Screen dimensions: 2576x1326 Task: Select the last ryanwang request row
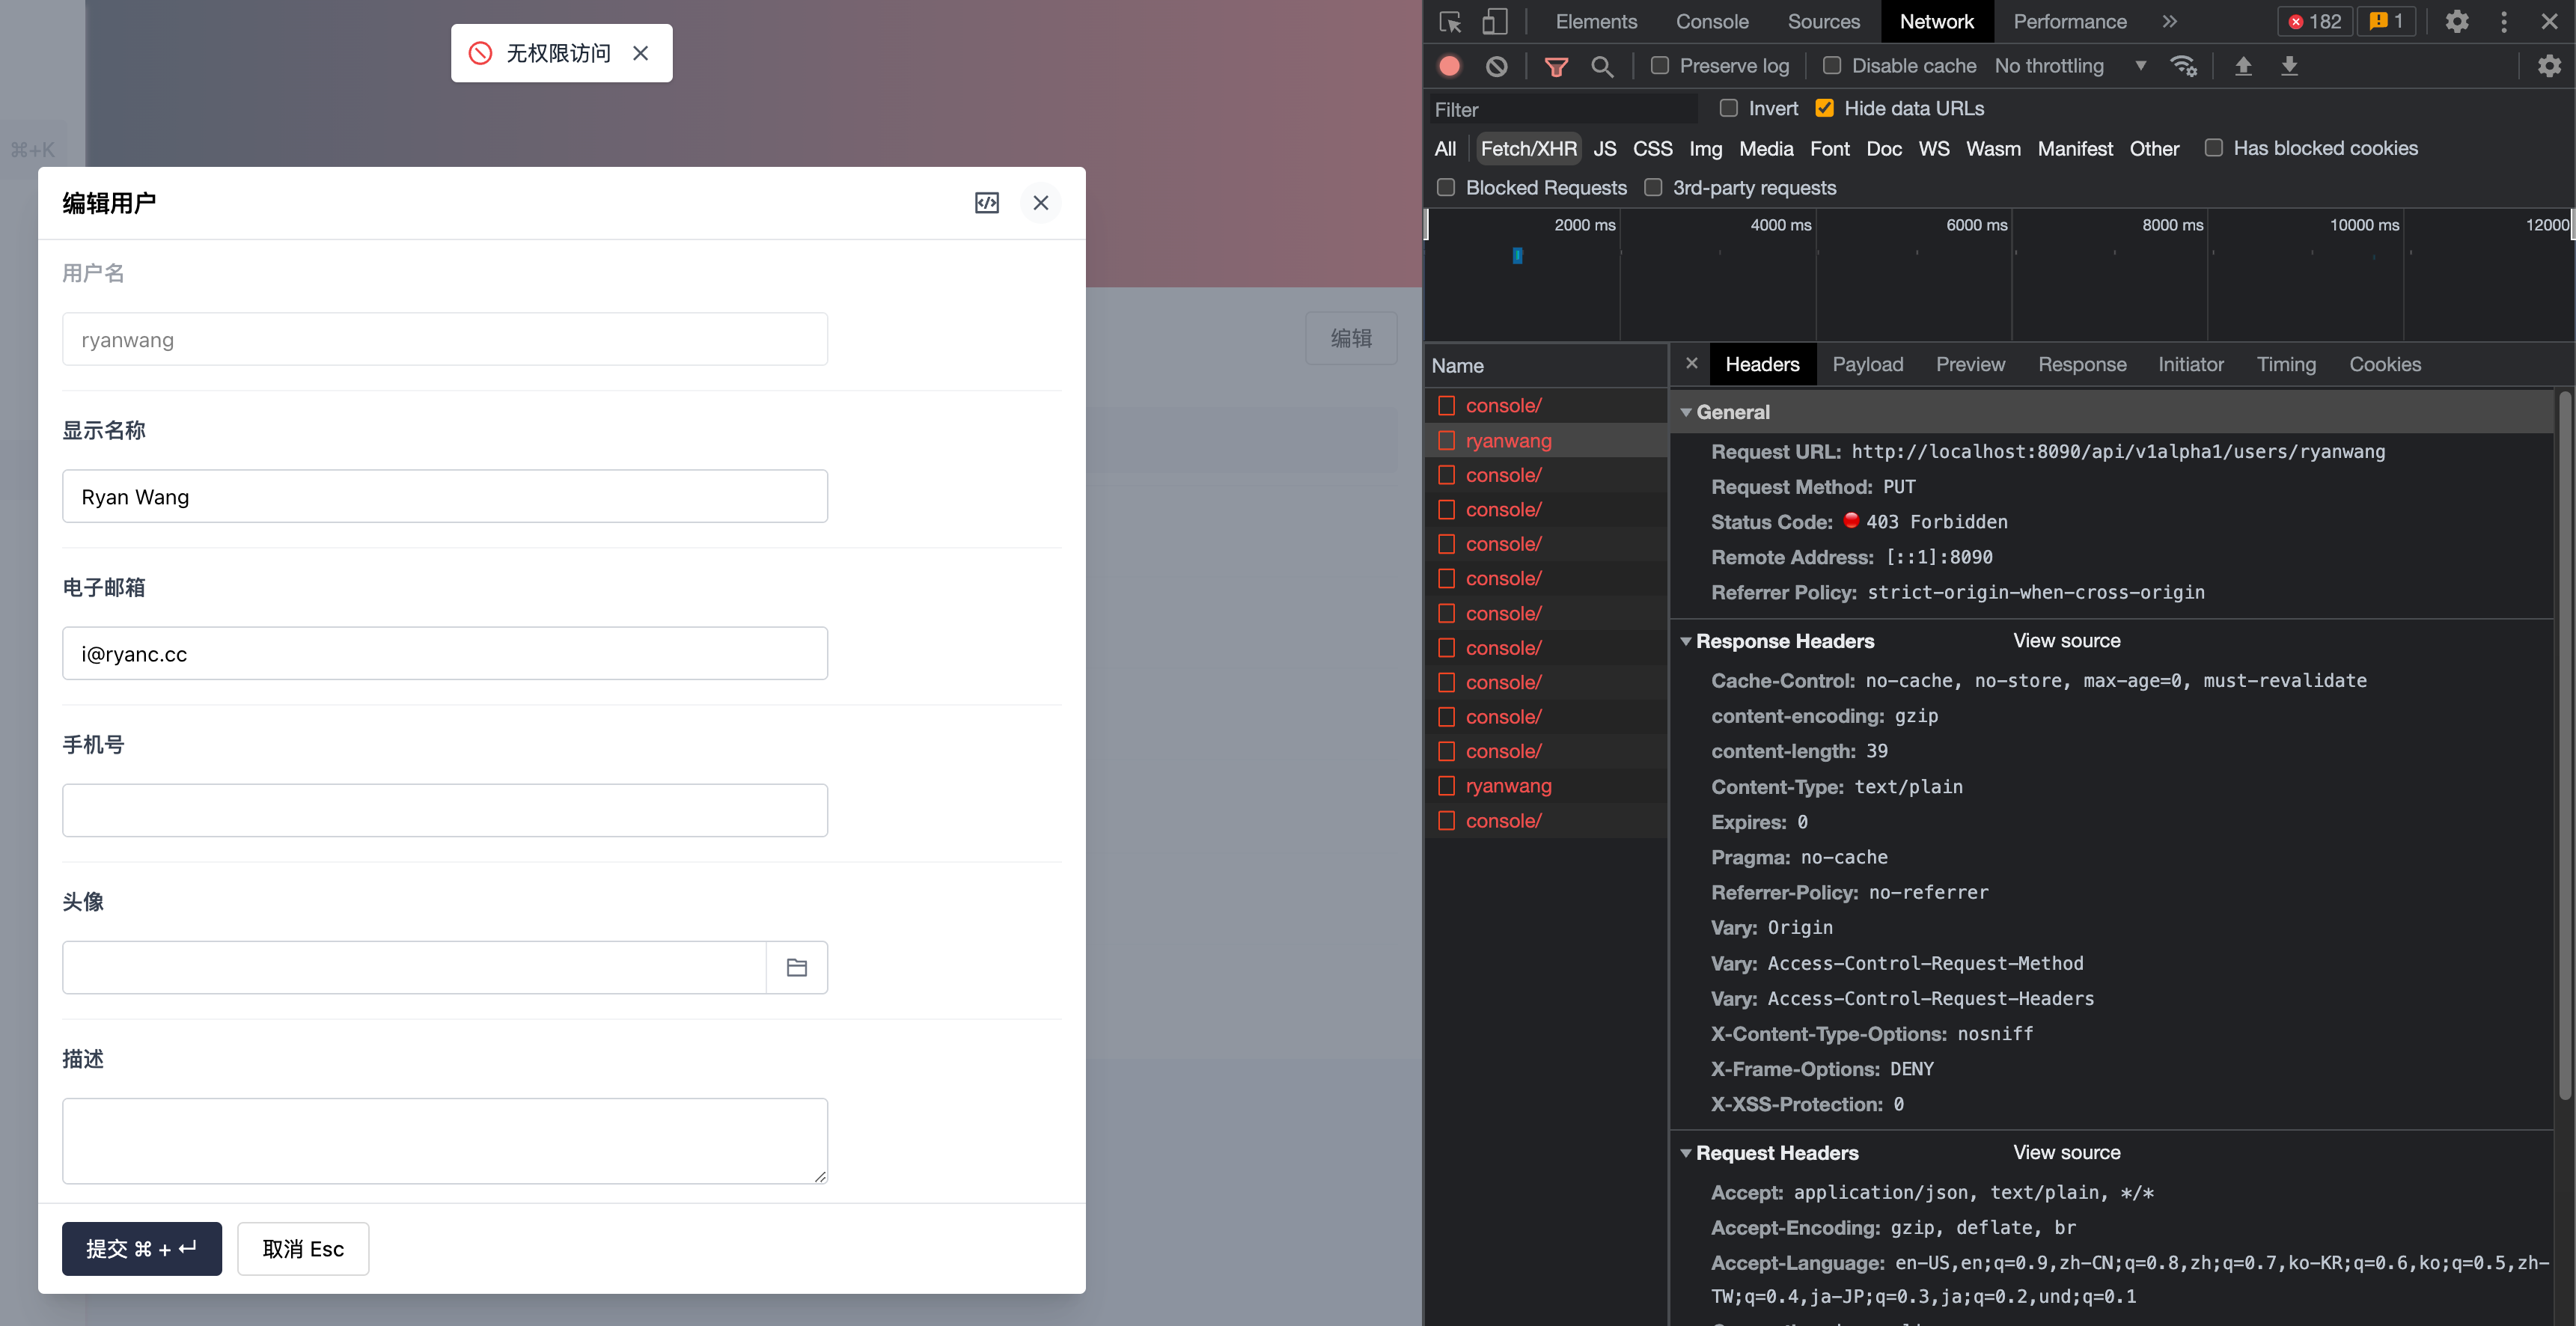[x=1547, y=785]
